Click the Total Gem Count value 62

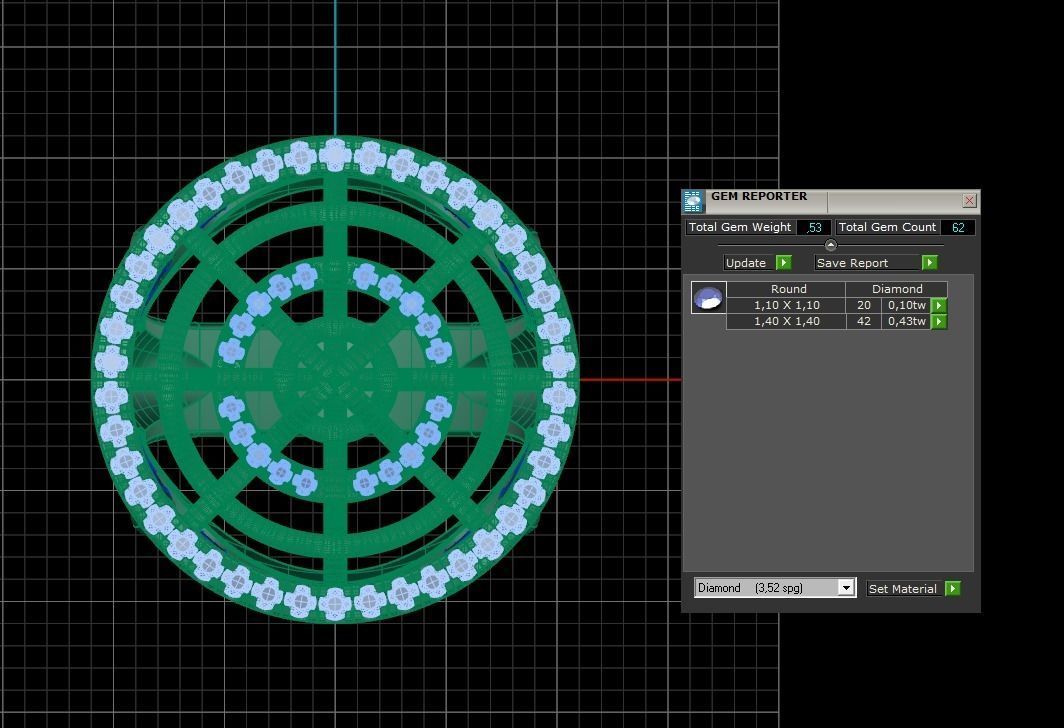(957, 227)
